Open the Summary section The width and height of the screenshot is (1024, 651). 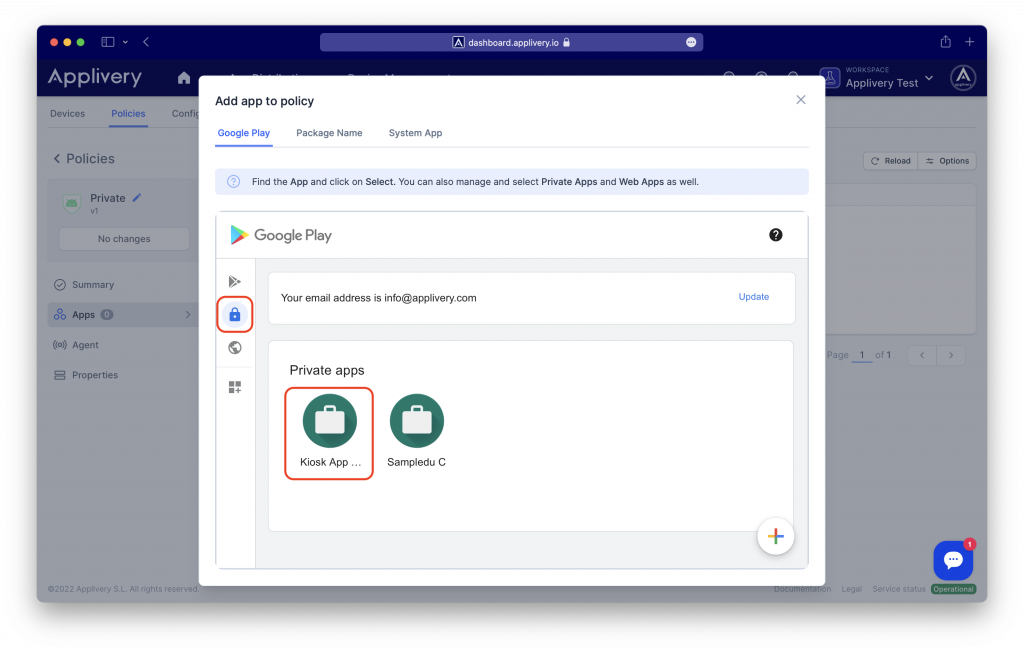[x=92, y=285]
